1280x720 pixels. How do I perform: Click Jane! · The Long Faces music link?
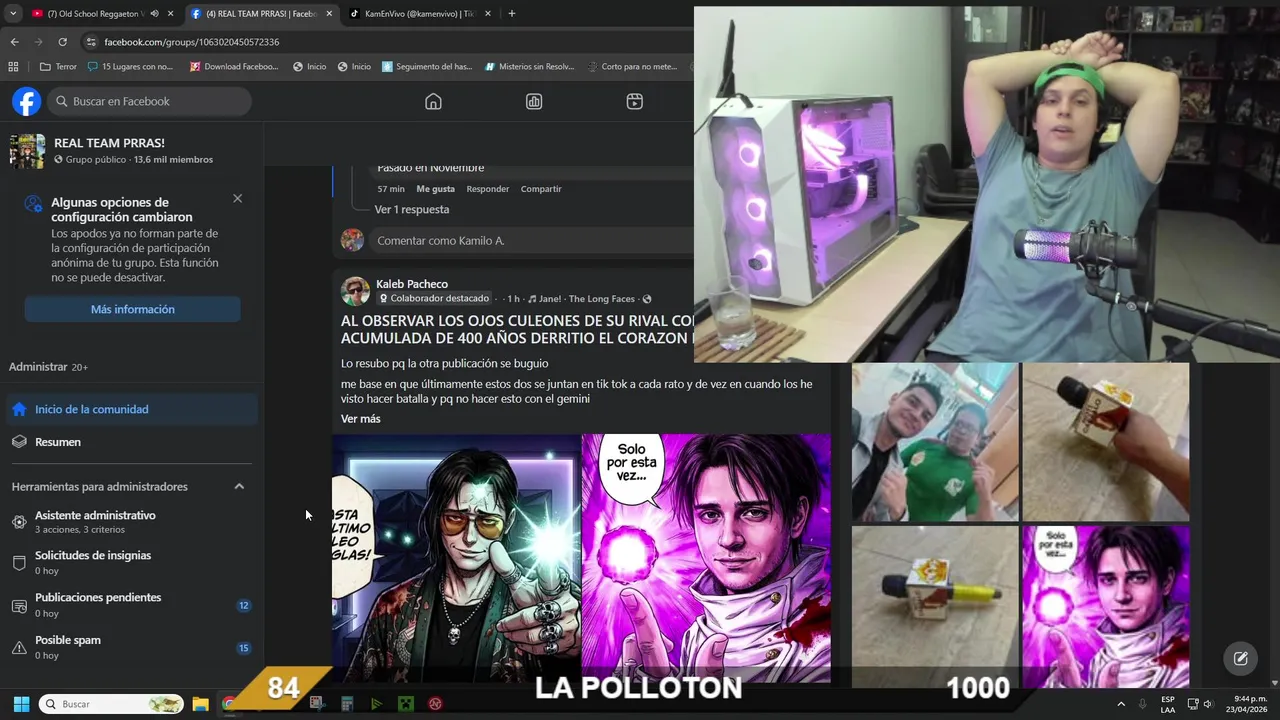(x=581, y=299)
